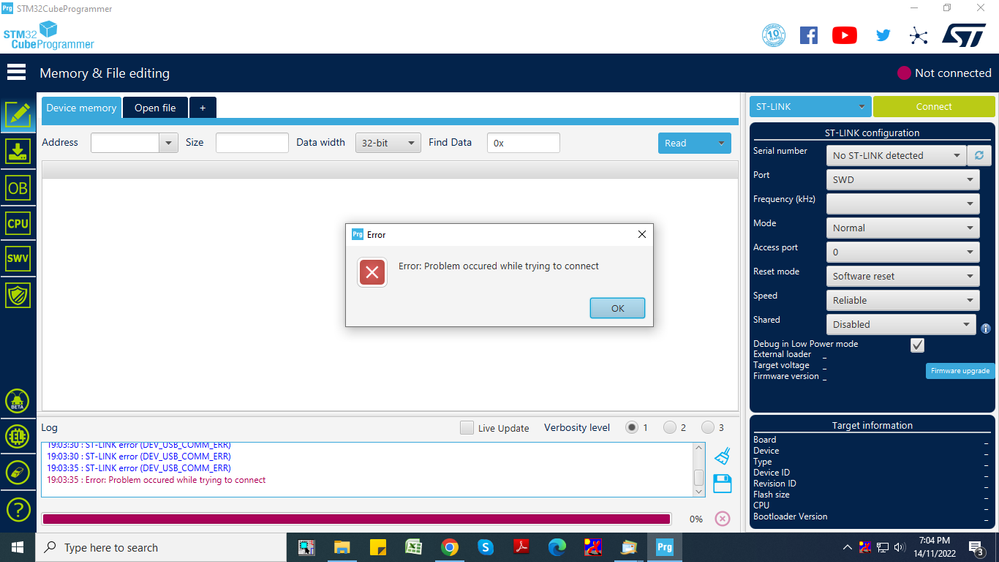Open the Shared Disabled dropdown

click(900, 325)
